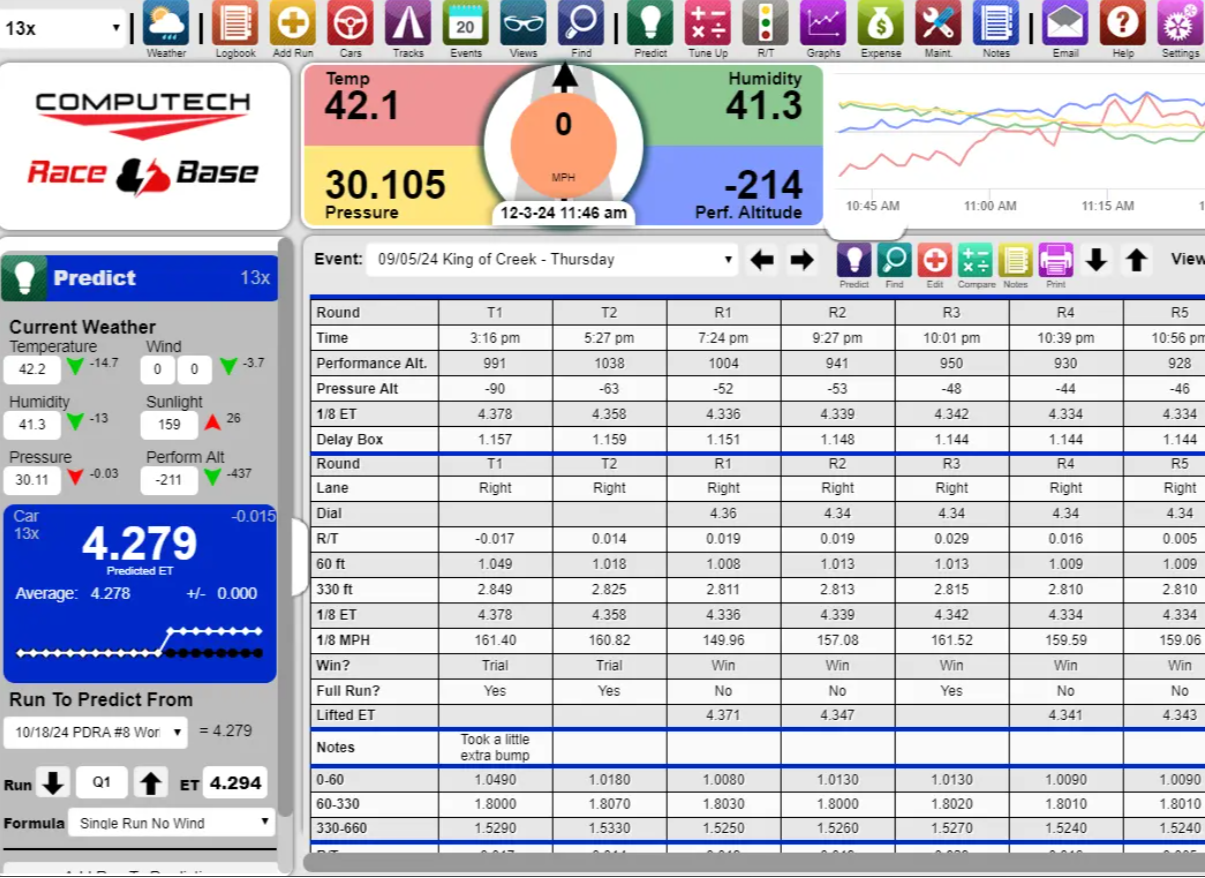Click the Compare icon in event toolbar

[976, 261]
